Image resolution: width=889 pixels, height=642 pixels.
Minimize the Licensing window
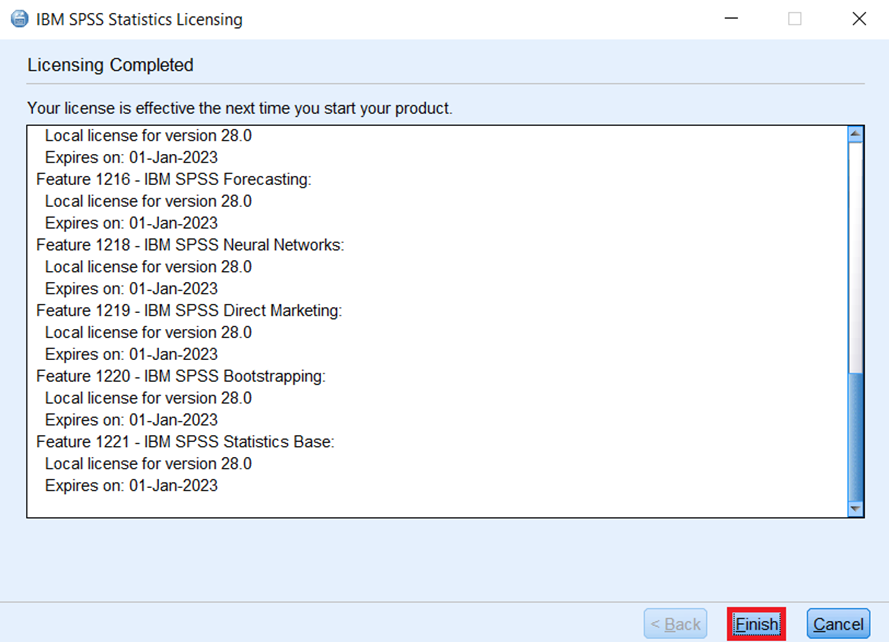(x=731, y=19)
